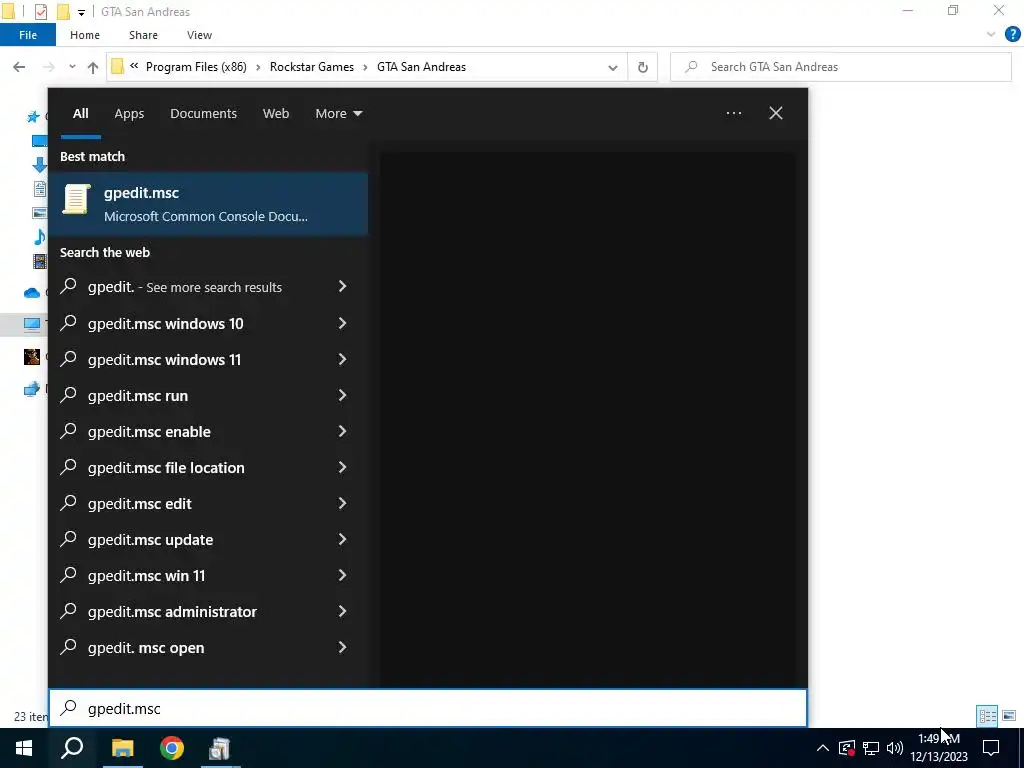This screenshot has height=768, width=1024.
Task: Click Quick access star in sidebar
Action: tap(33, 117)
